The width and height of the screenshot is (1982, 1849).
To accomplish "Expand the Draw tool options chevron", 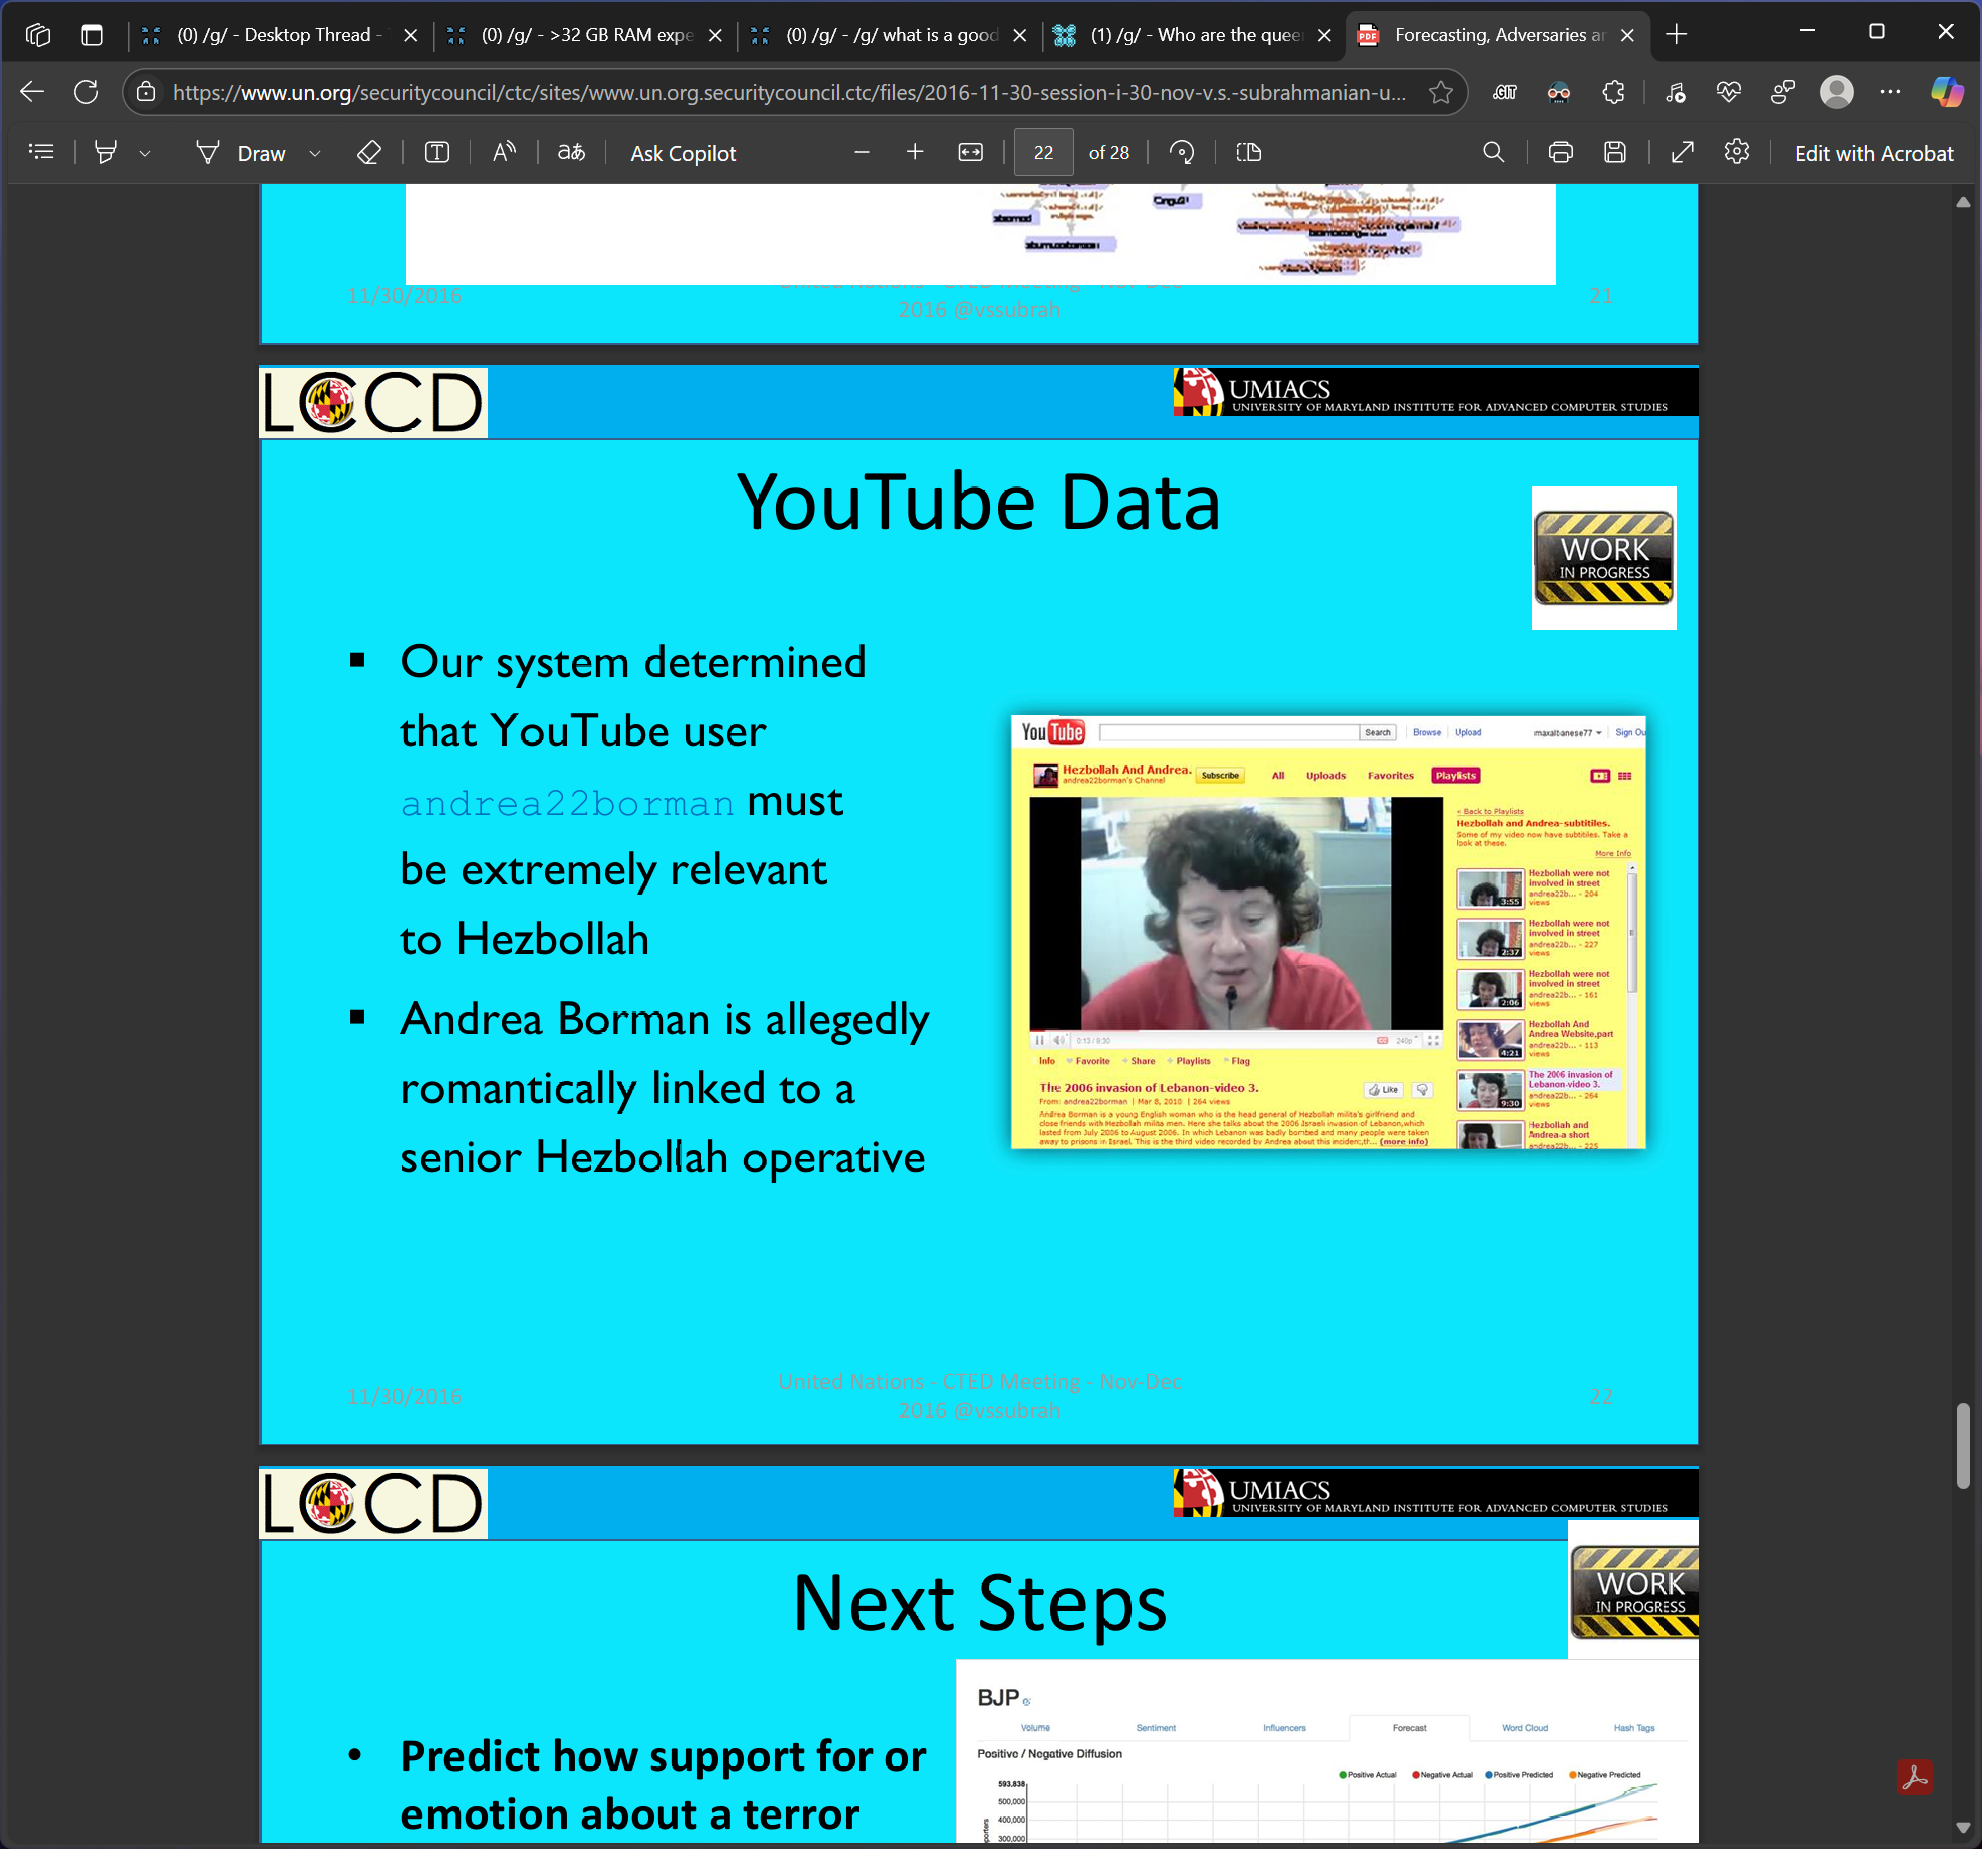I will pos(315,153).
